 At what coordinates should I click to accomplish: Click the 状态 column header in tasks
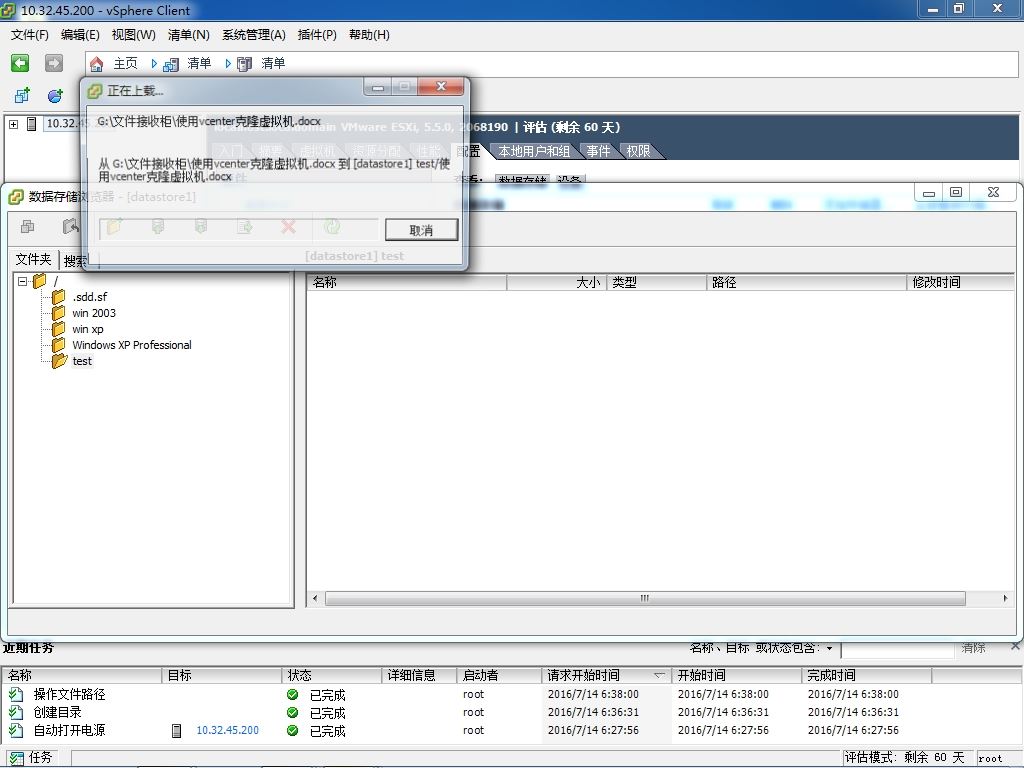pyautogui.click(x=332, y=675)
